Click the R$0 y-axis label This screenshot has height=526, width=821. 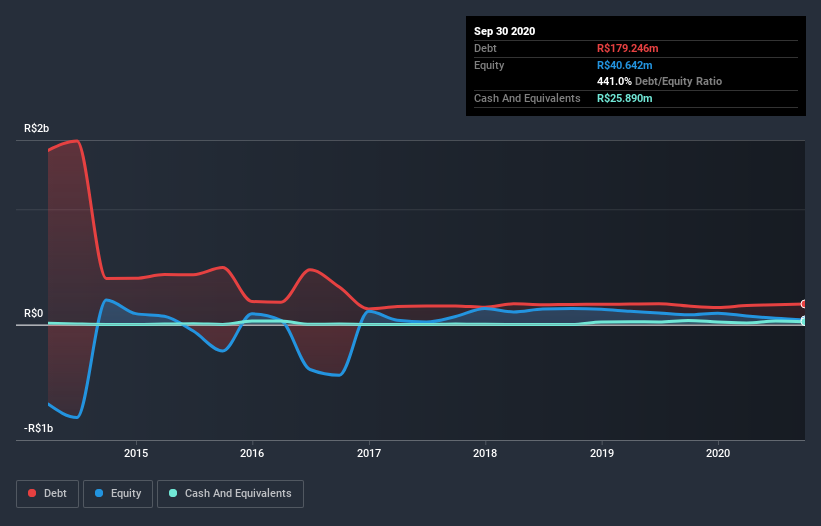tap(34, 314)
